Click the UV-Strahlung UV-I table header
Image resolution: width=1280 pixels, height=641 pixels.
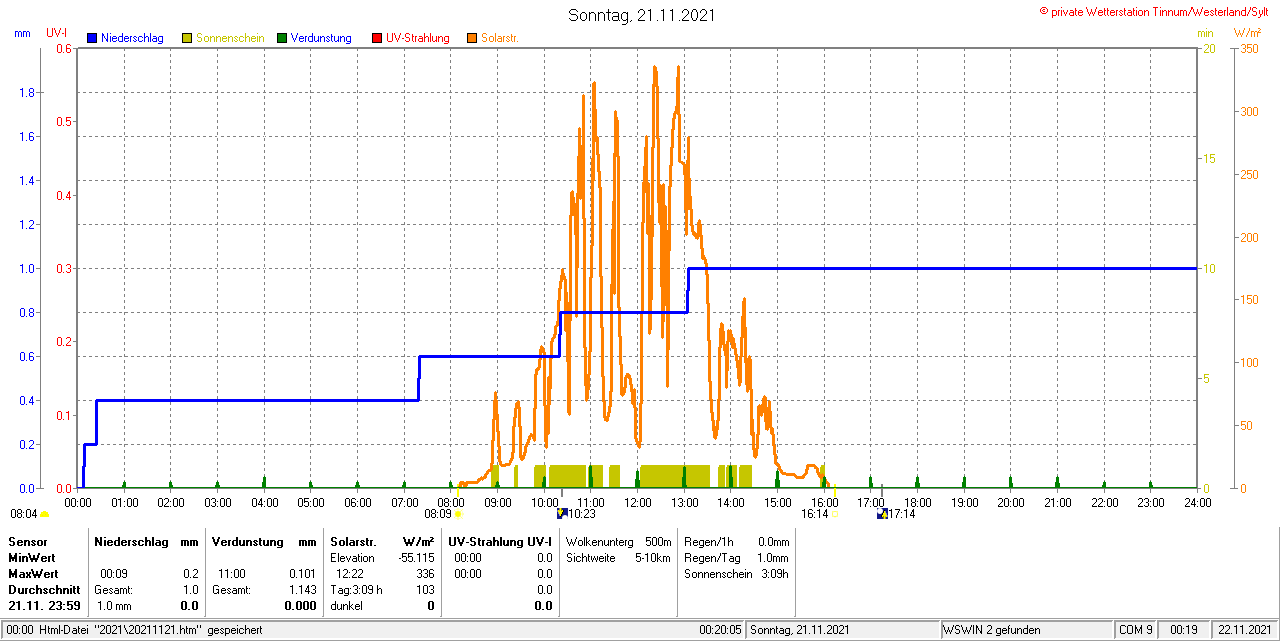tap(500, 541)
